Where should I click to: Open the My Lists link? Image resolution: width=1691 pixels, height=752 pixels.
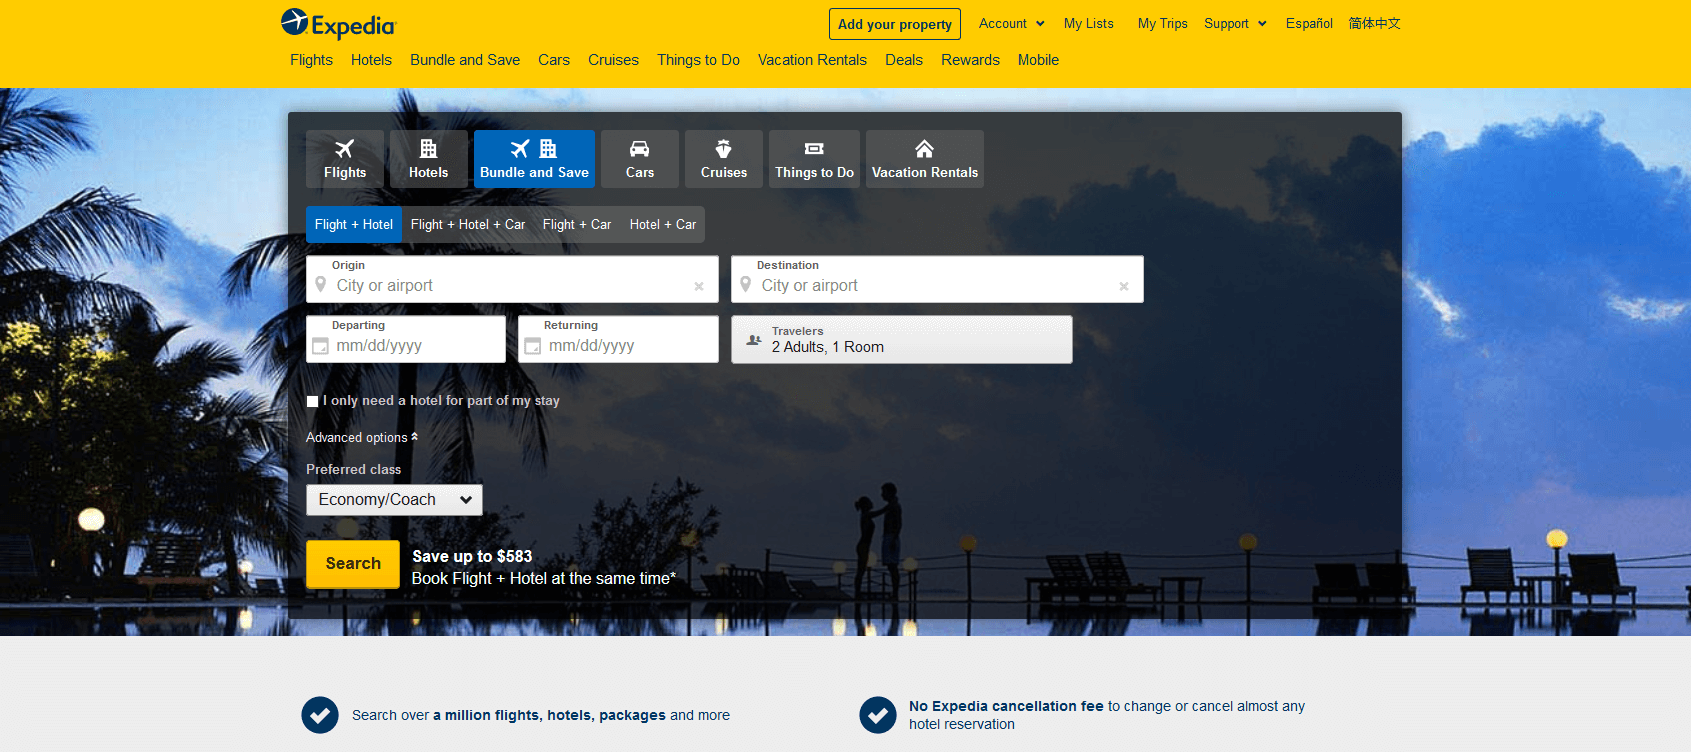click(1088, 23)
